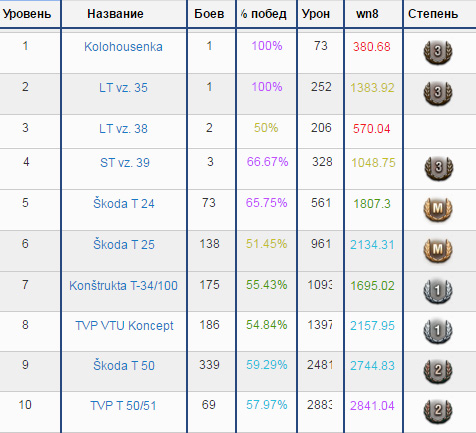Click the TVP VTU Koncept class 1 badge
Image resolution: width=476 pixels, height=433 pixels.
[x=438, y=331]
